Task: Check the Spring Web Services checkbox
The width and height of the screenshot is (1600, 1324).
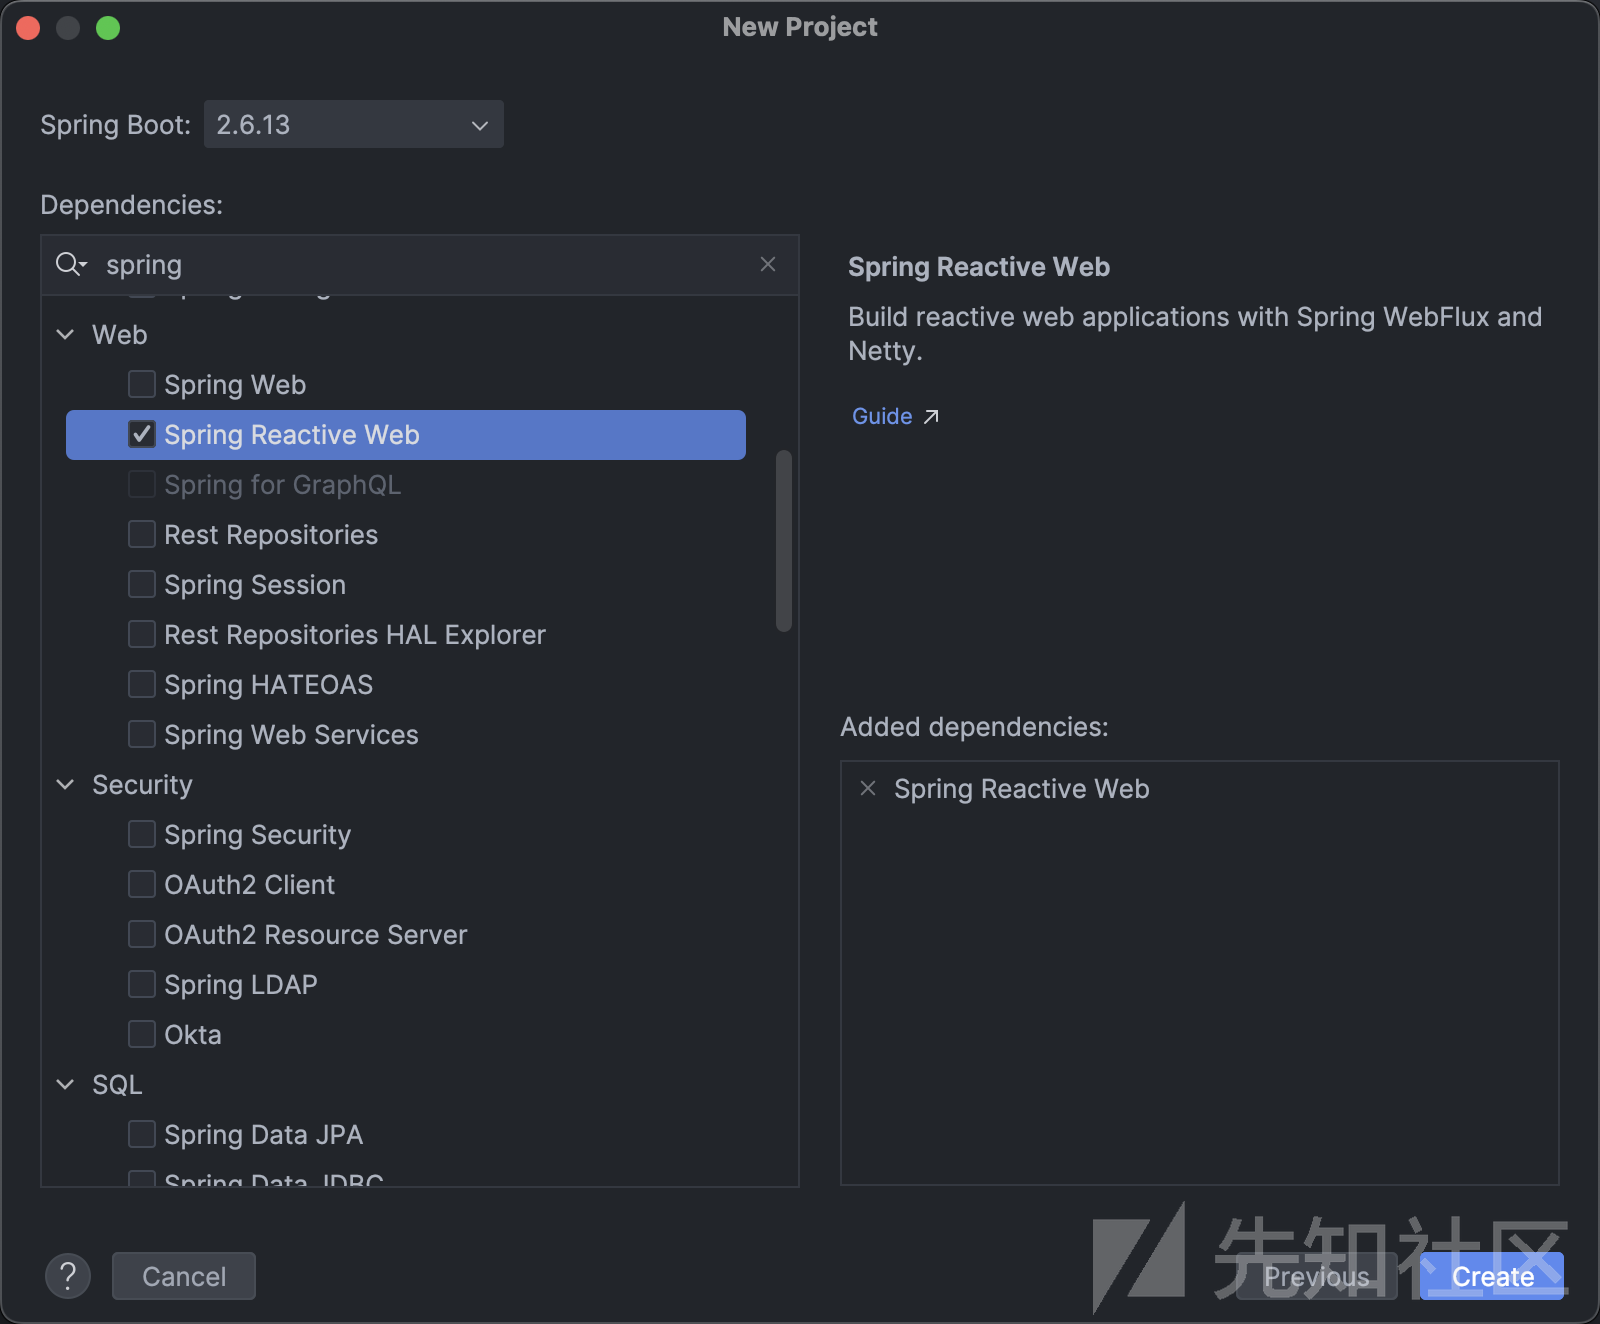Action: pyautogui.click(x=142, y=734)
